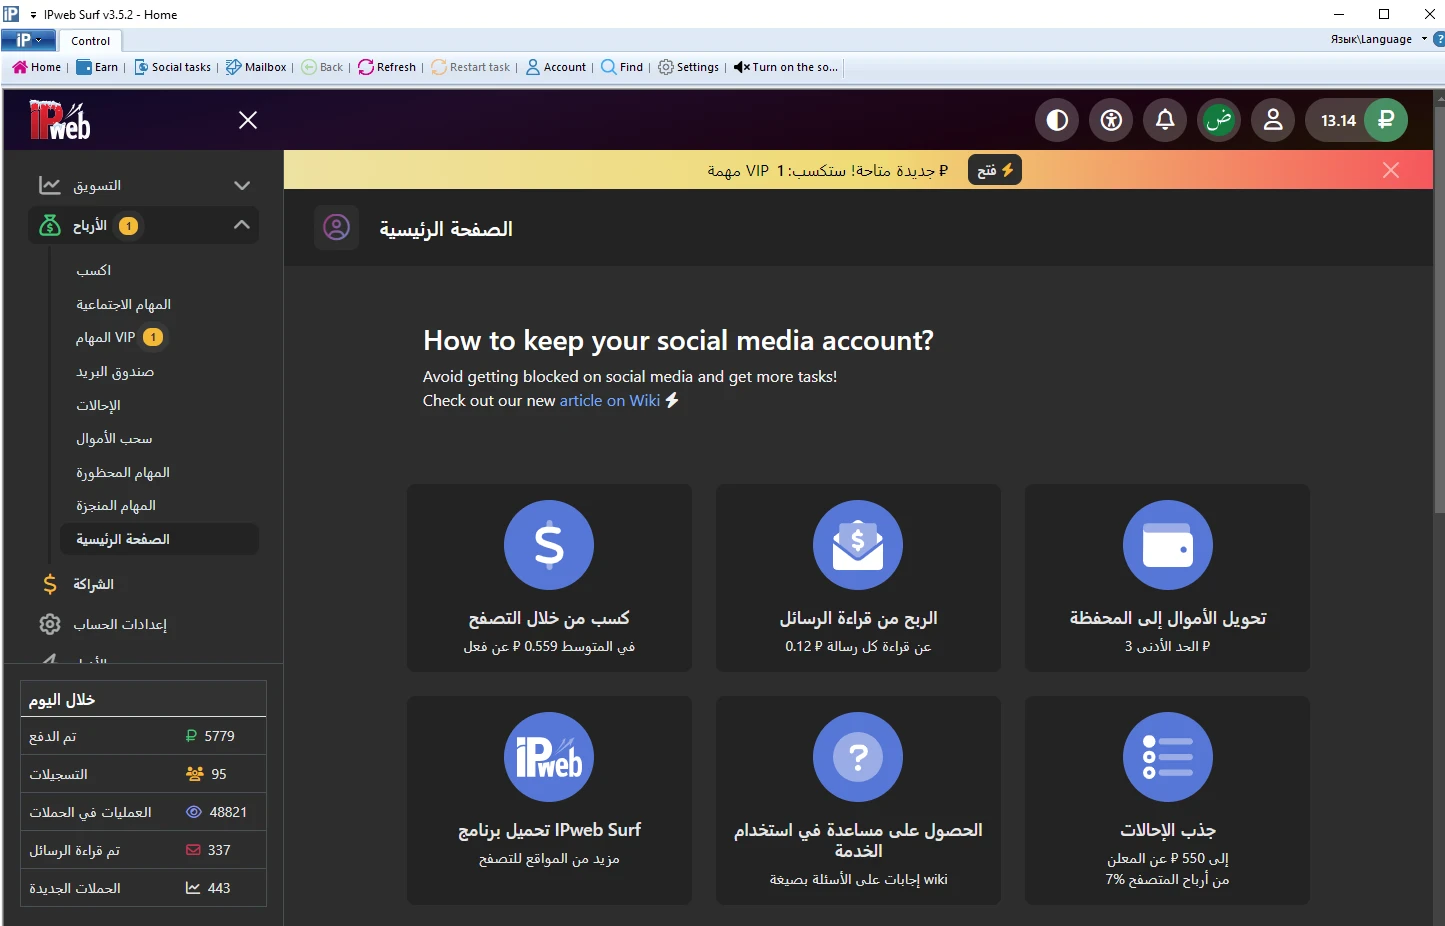Toggle dark mode with the contrast icon

tap(1056, 120)
